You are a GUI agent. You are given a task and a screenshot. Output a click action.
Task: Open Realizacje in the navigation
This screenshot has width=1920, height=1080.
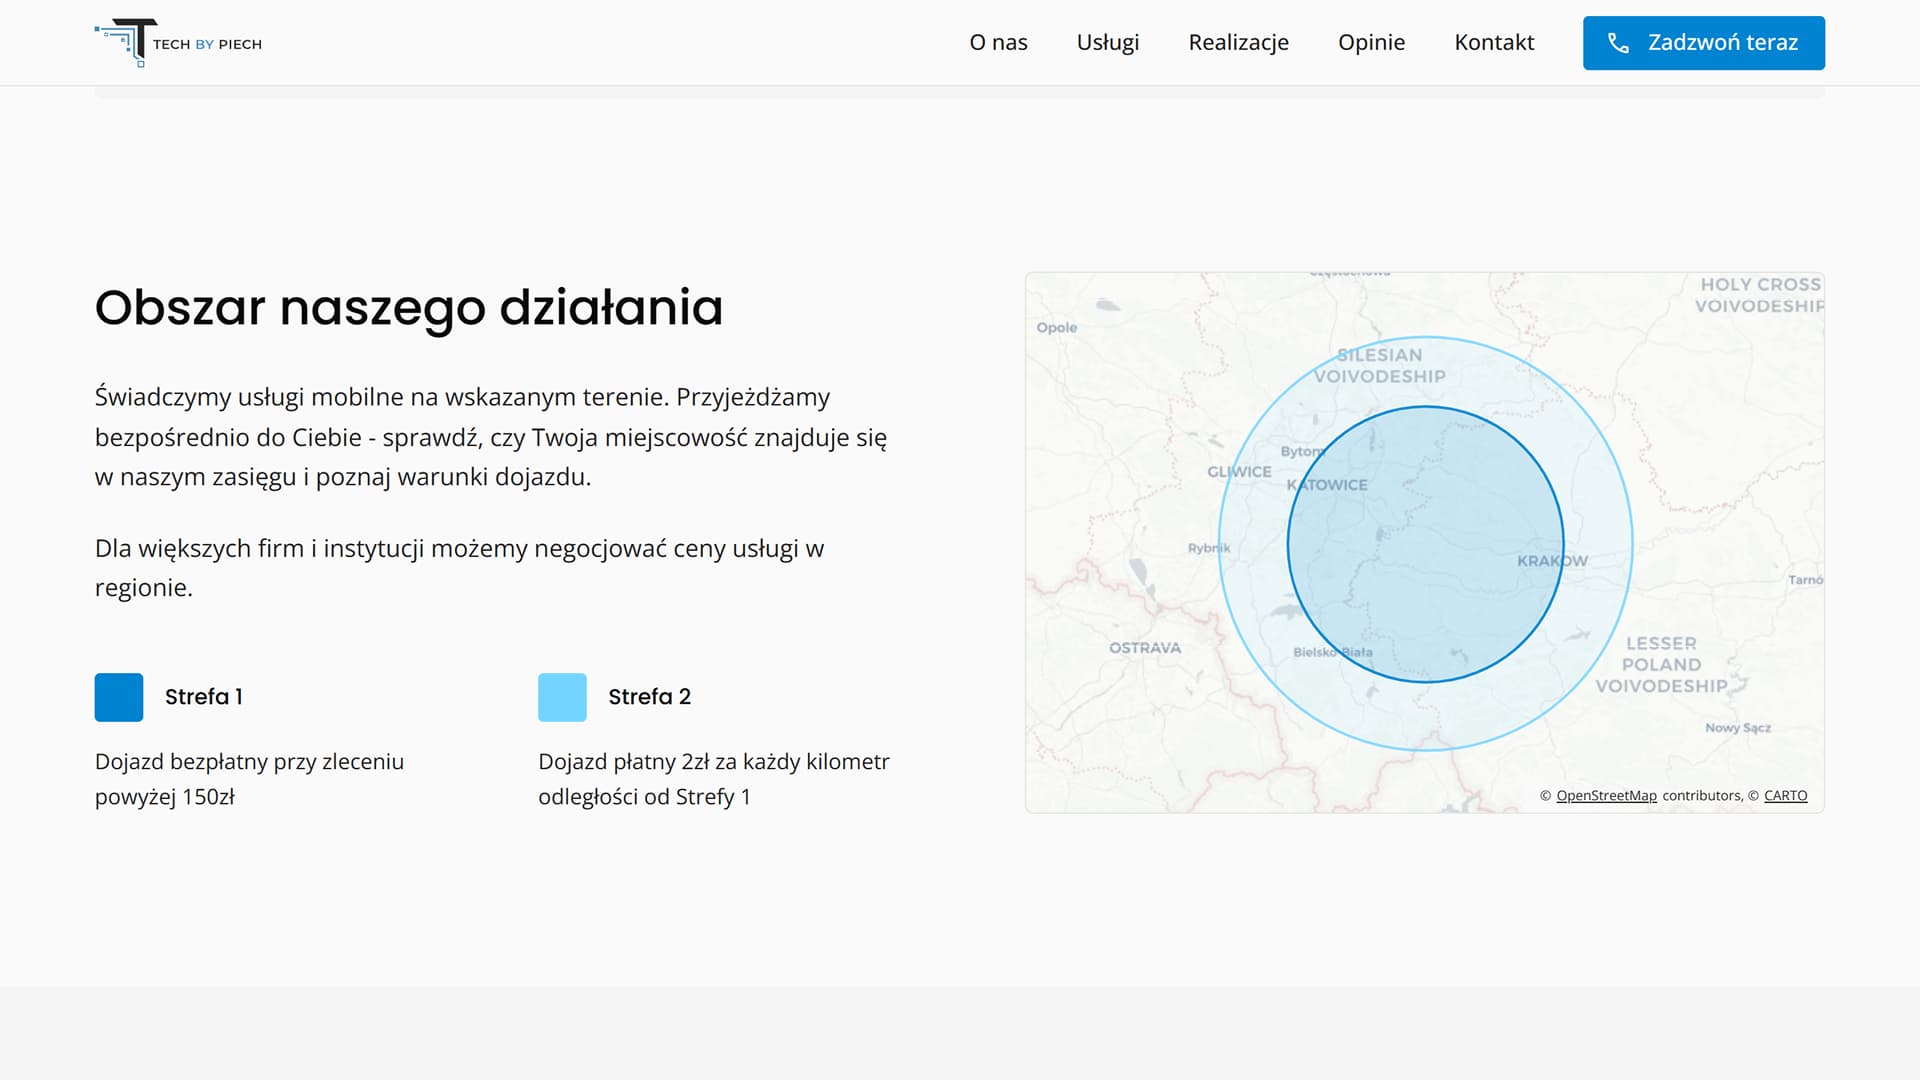[1238, 42]
